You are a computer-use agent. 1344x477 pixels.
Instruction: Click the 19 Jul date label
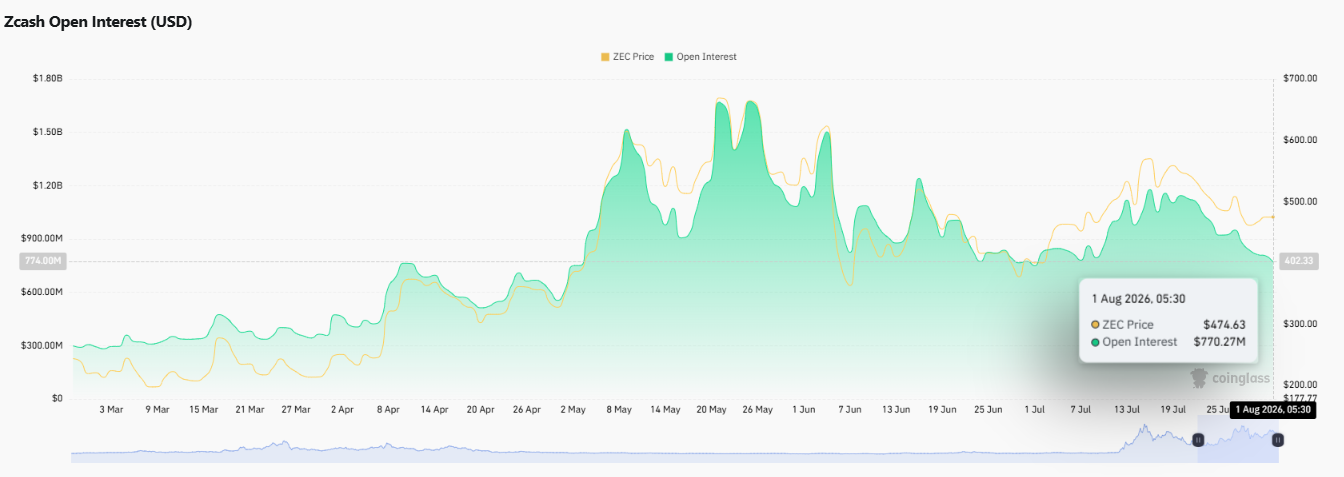click(1172, 410)
